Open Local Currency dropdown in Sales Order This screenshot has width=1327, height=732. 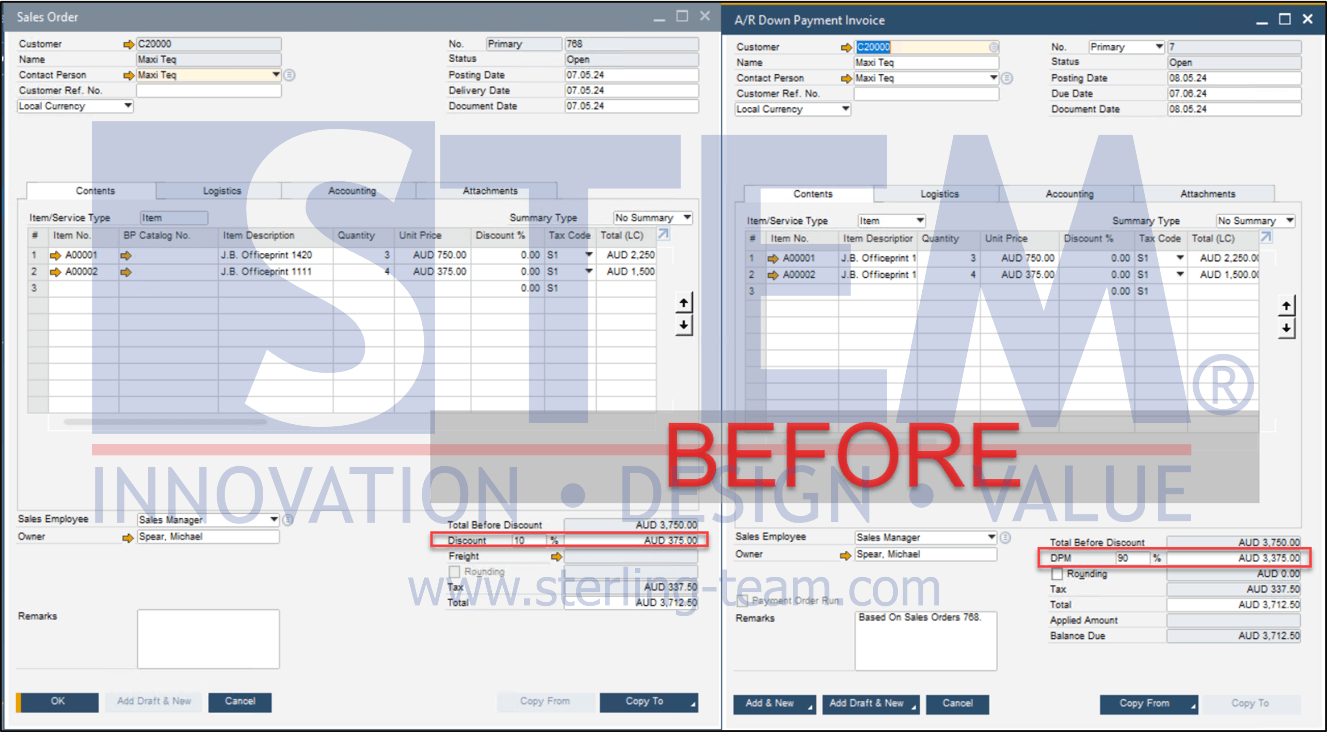click(x=128, y=106)
